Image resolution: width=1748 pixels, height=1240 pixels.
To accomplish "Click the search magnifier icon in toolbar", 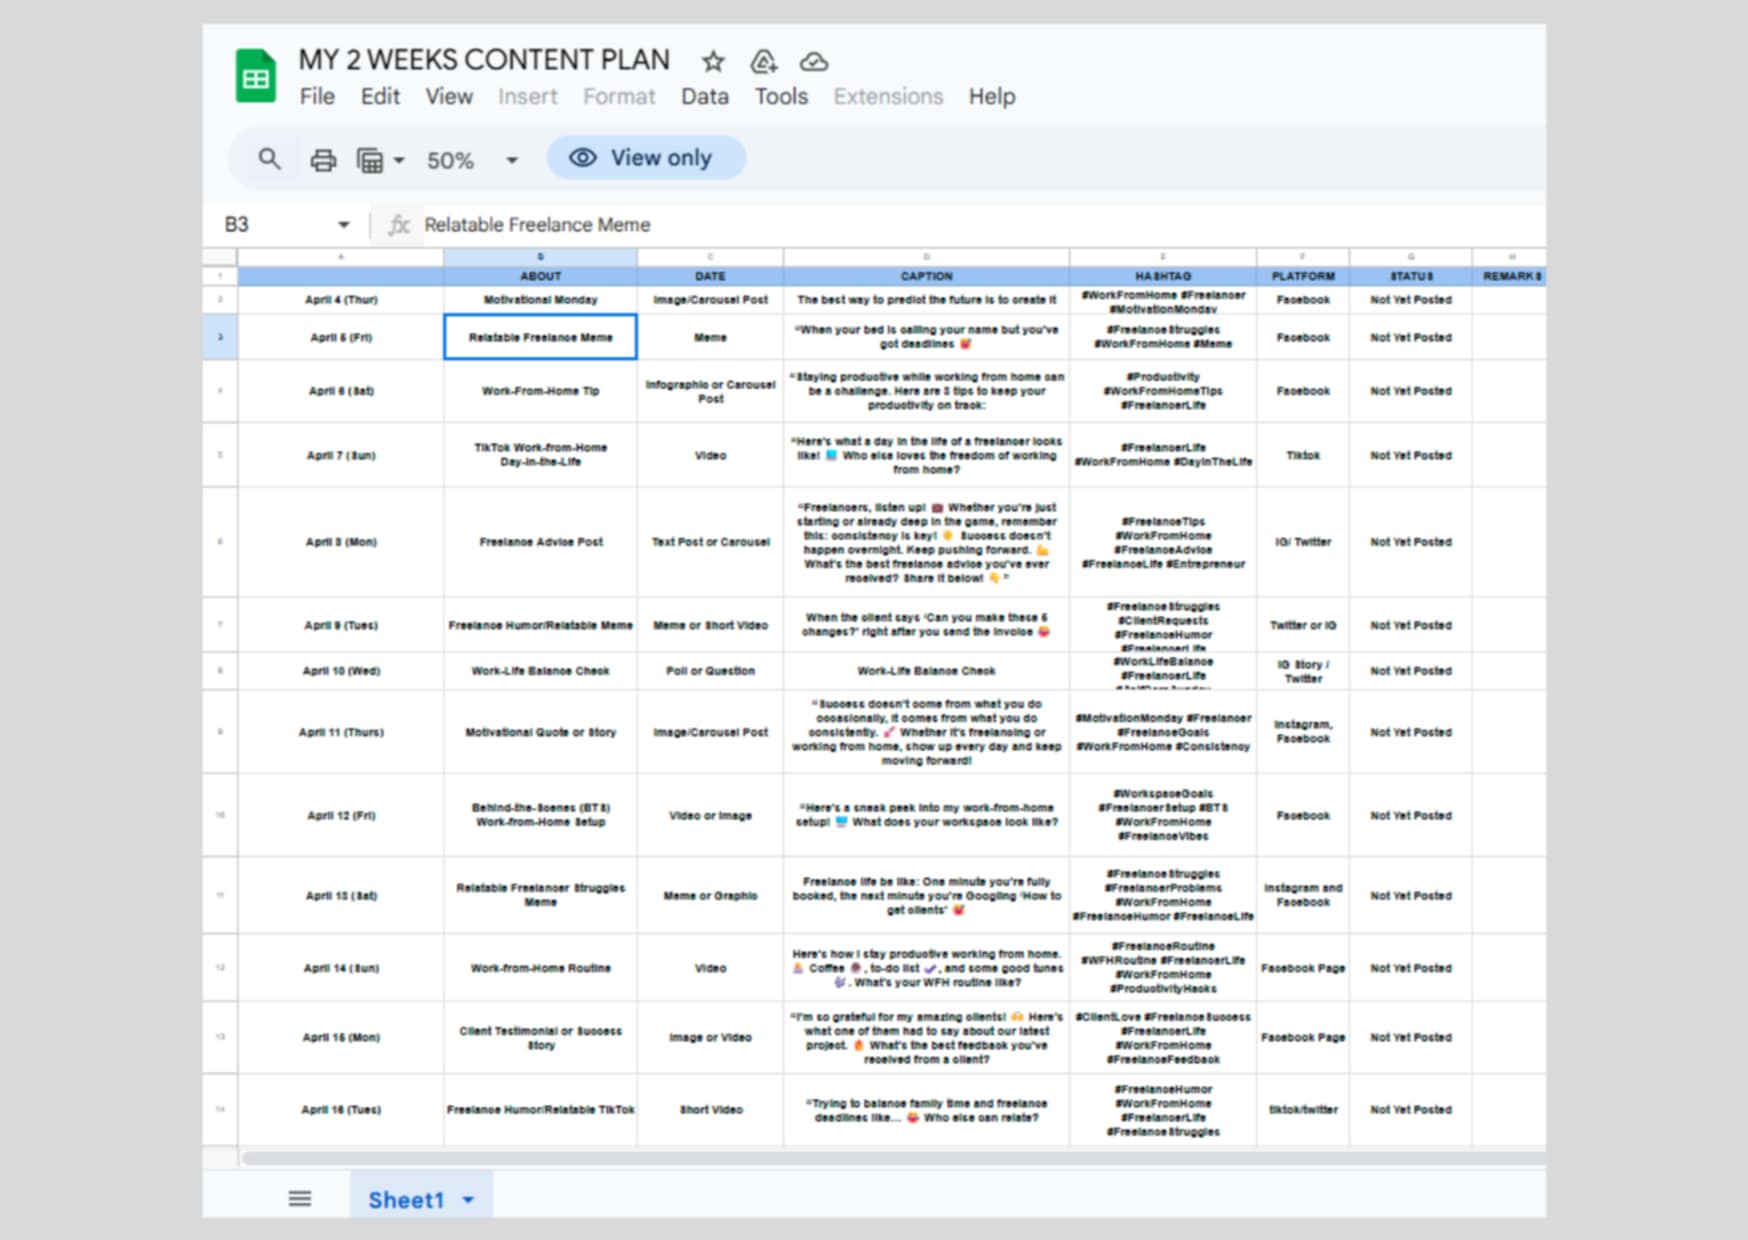I will pos(269,159).
